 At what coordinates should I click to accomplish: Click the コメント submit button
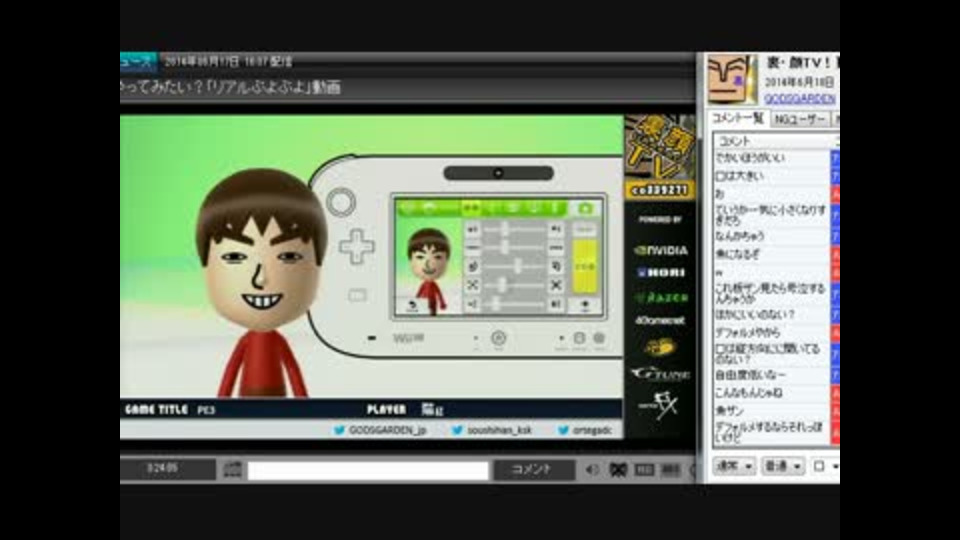(x=533, y=470)
